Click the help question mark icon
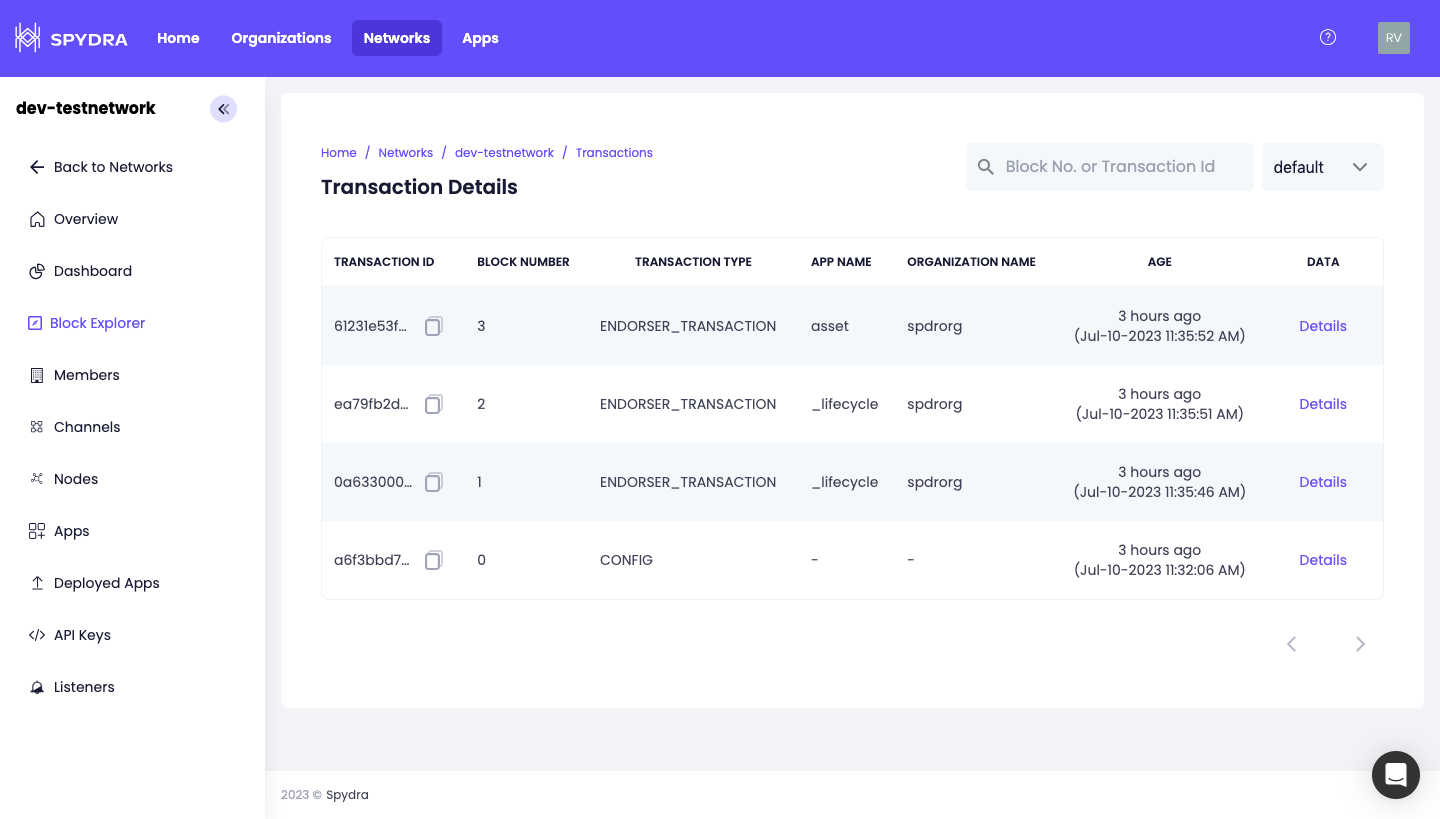Viewport: 1440px width, 819px height. (1328, 38)
